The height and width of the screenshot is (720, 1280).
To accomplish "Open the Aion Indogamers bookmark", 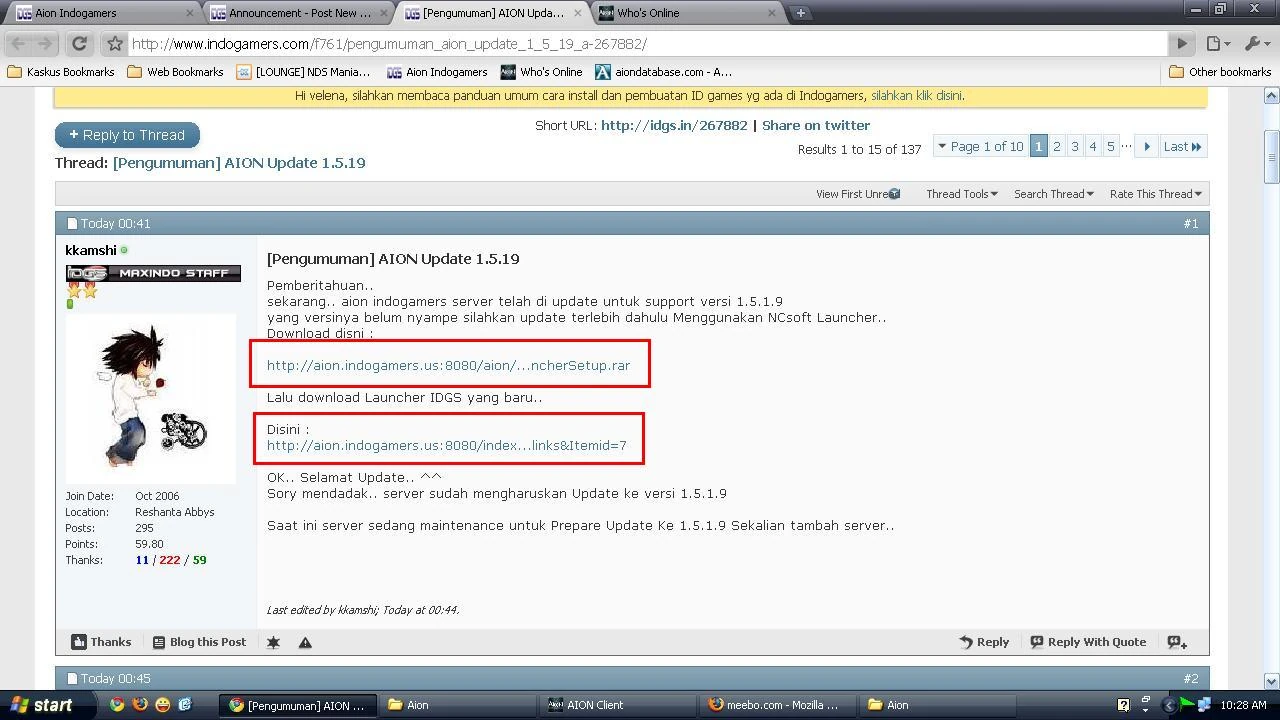I will pos(437,72).
